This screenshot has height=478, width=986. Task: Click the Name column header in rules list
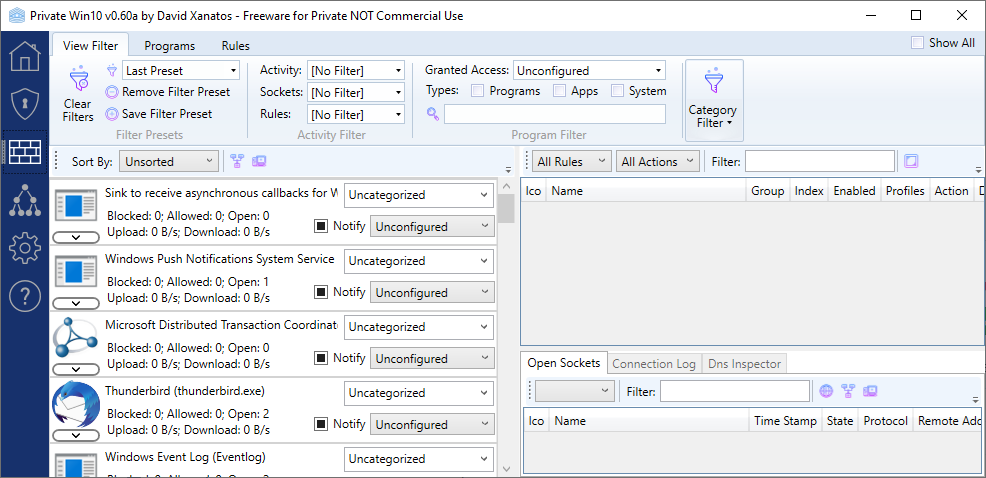(646, 191)
